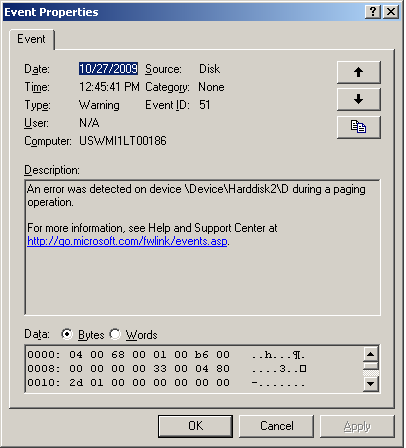The image size is (406, 448).
Task: Click the data row starting 0000:
Action: point(166,355)
